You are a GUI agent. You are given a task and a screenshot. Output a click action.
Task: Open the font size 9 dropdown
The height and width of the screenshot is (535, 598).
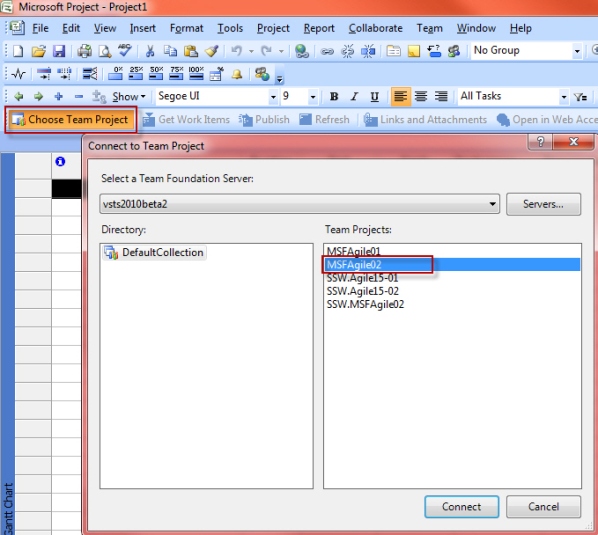pyautogui.click(x=313, y=97)
